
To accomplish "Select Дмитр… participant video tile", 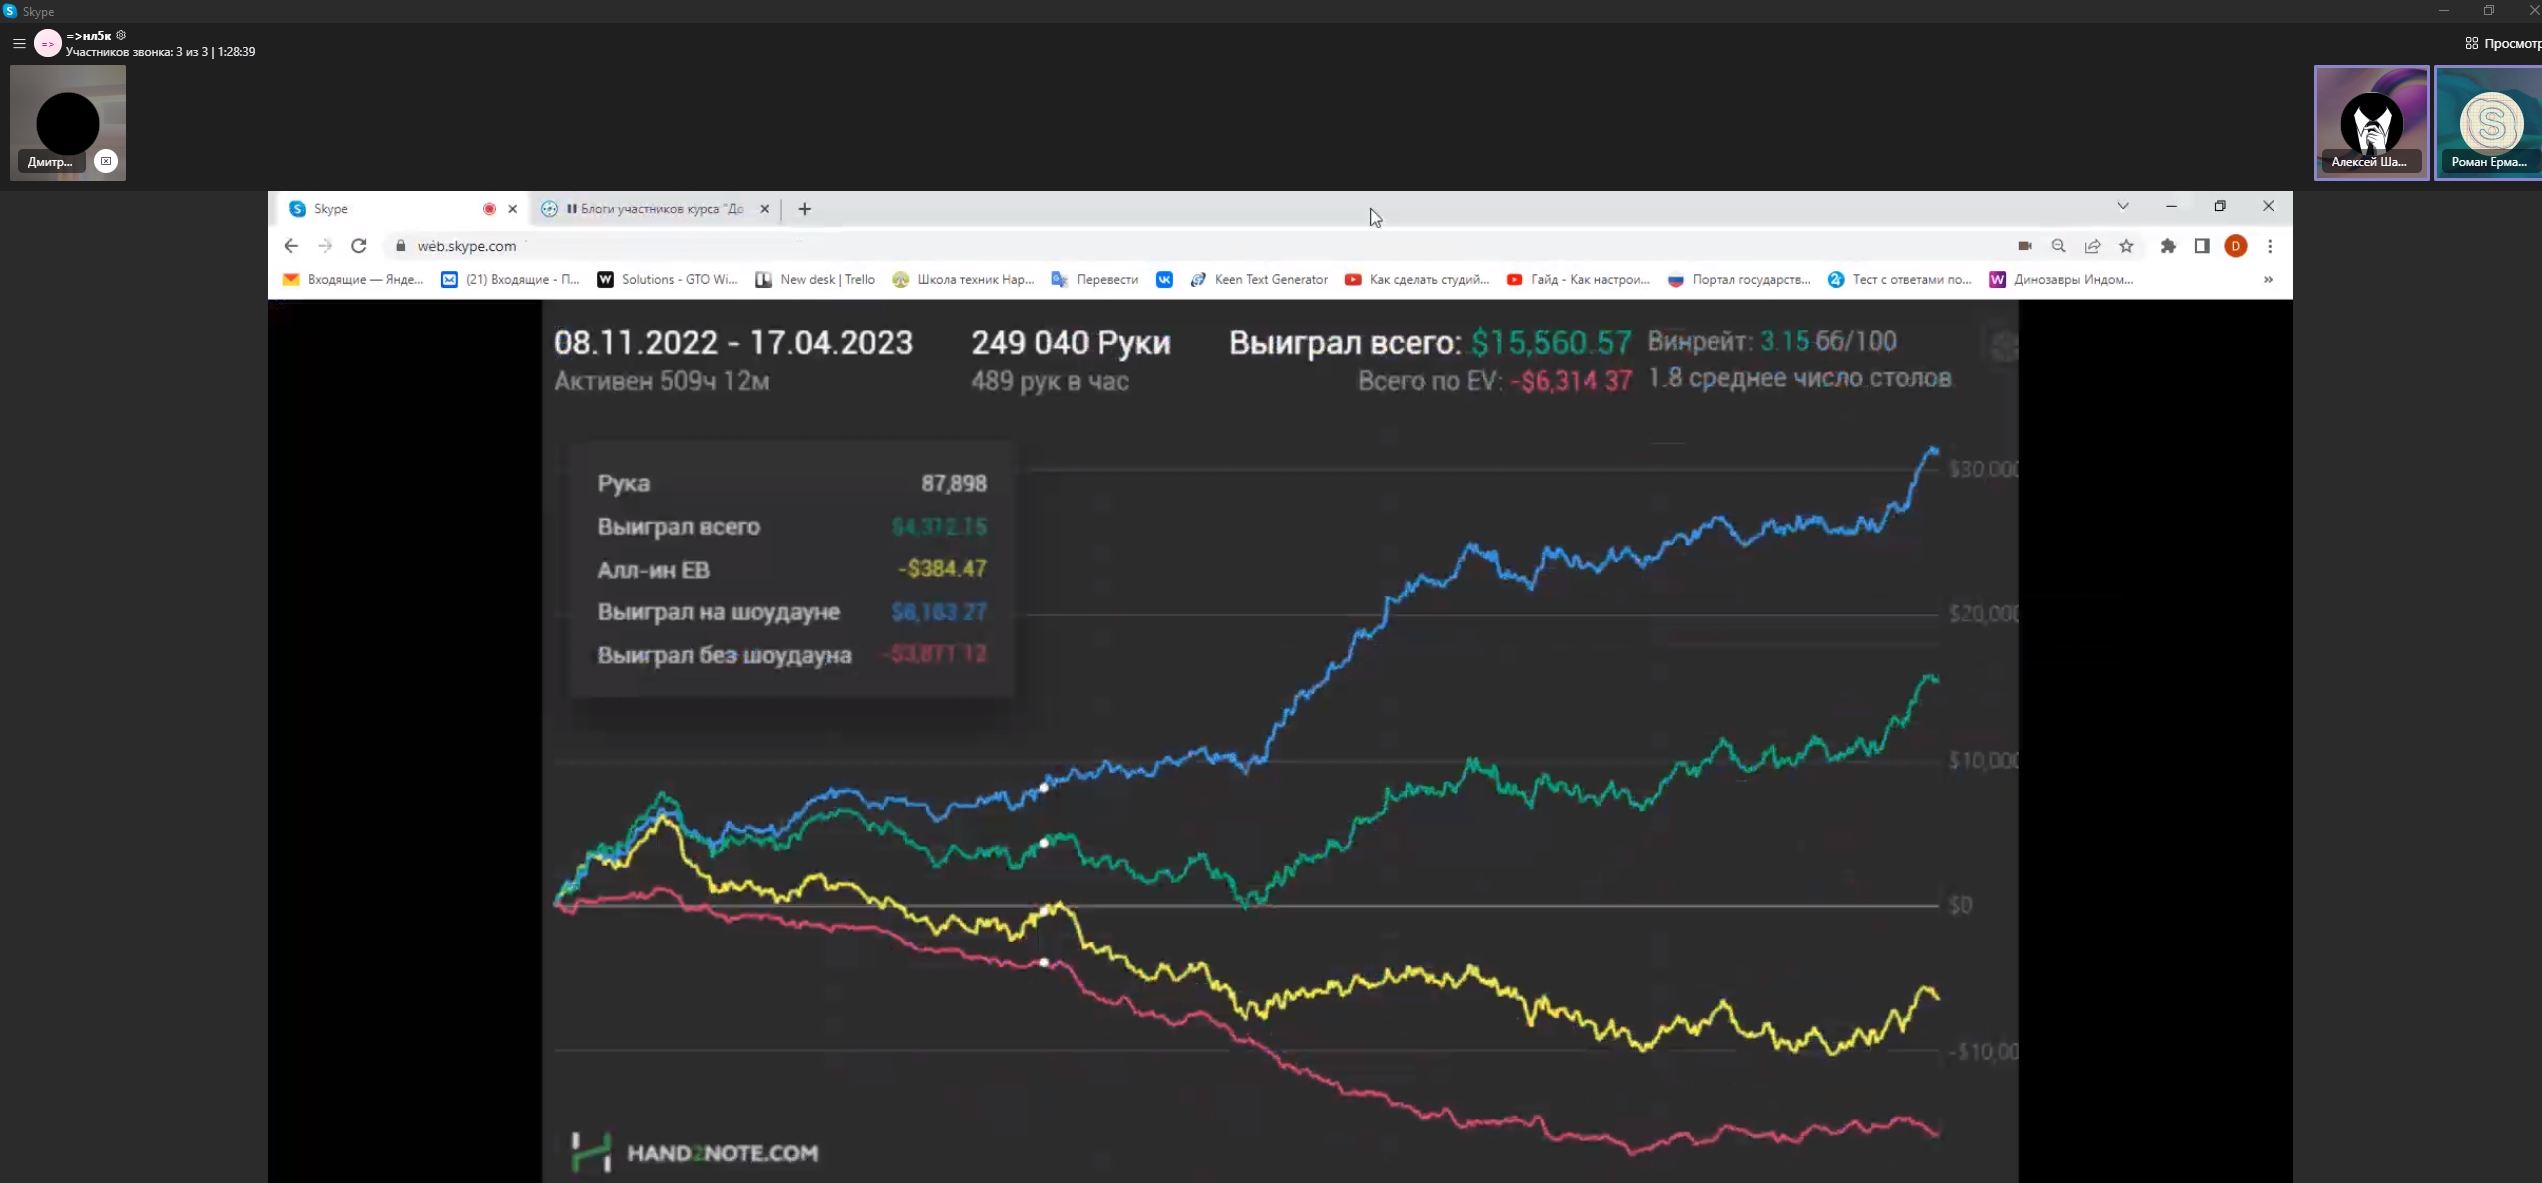I will [68, 123].
